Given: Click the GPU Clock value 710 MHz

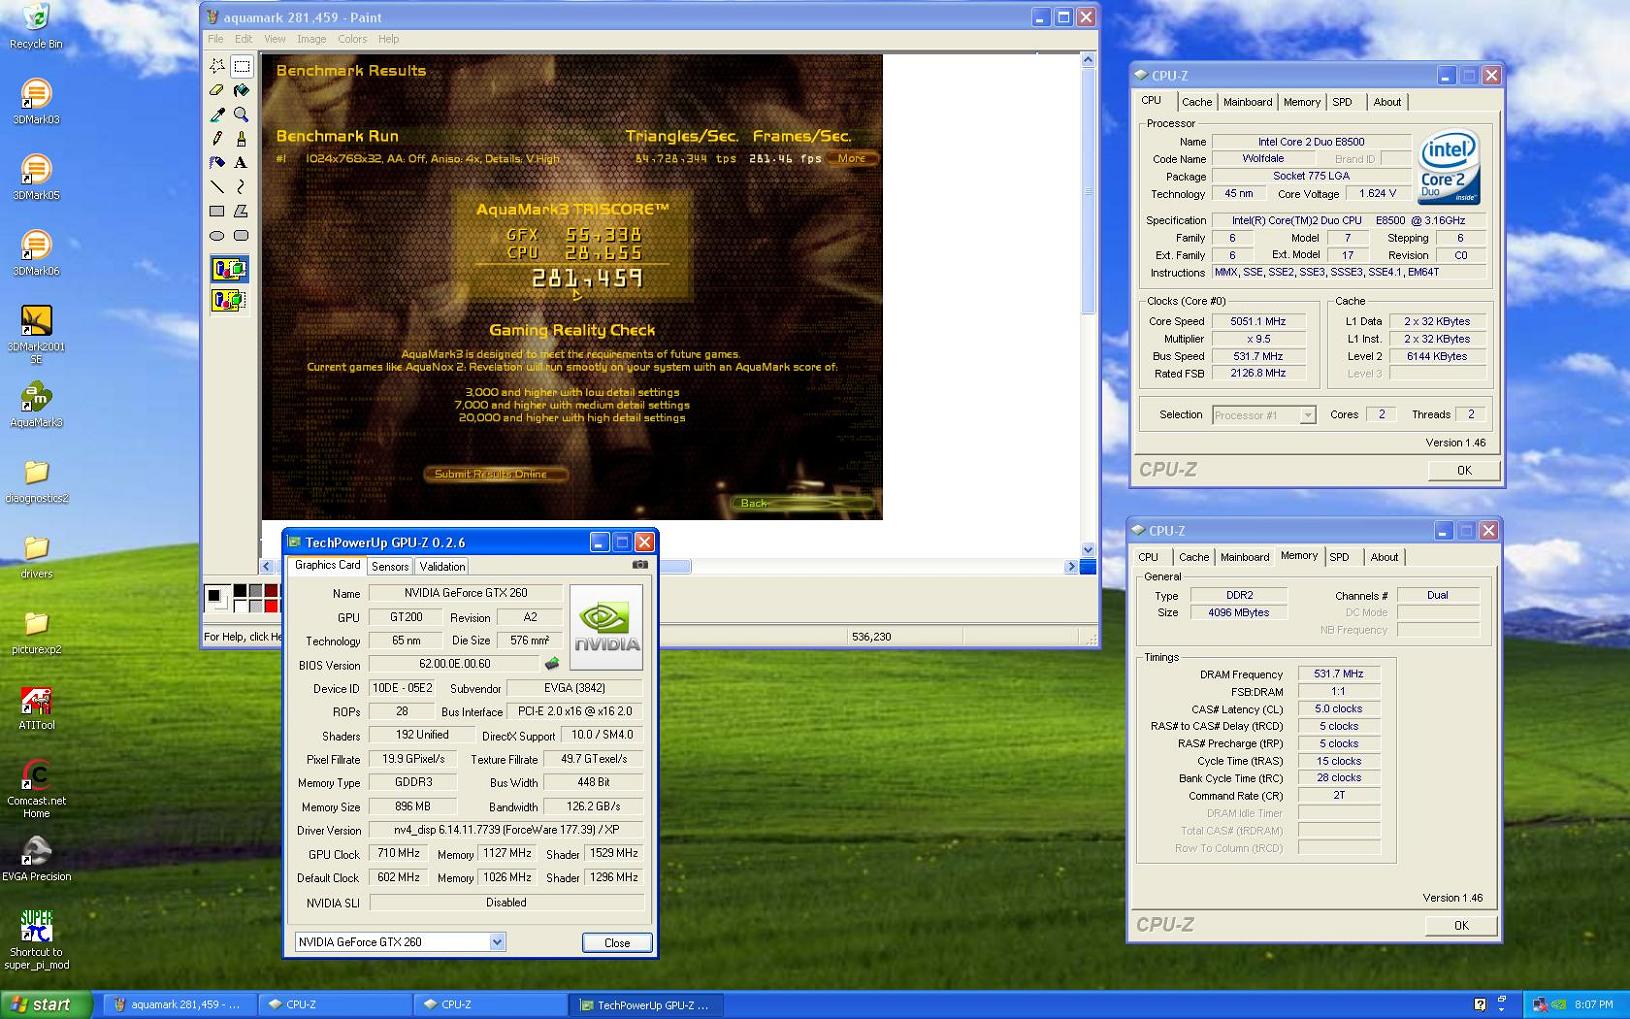Looking at the screenshot, I should click(x=399, y=853).
